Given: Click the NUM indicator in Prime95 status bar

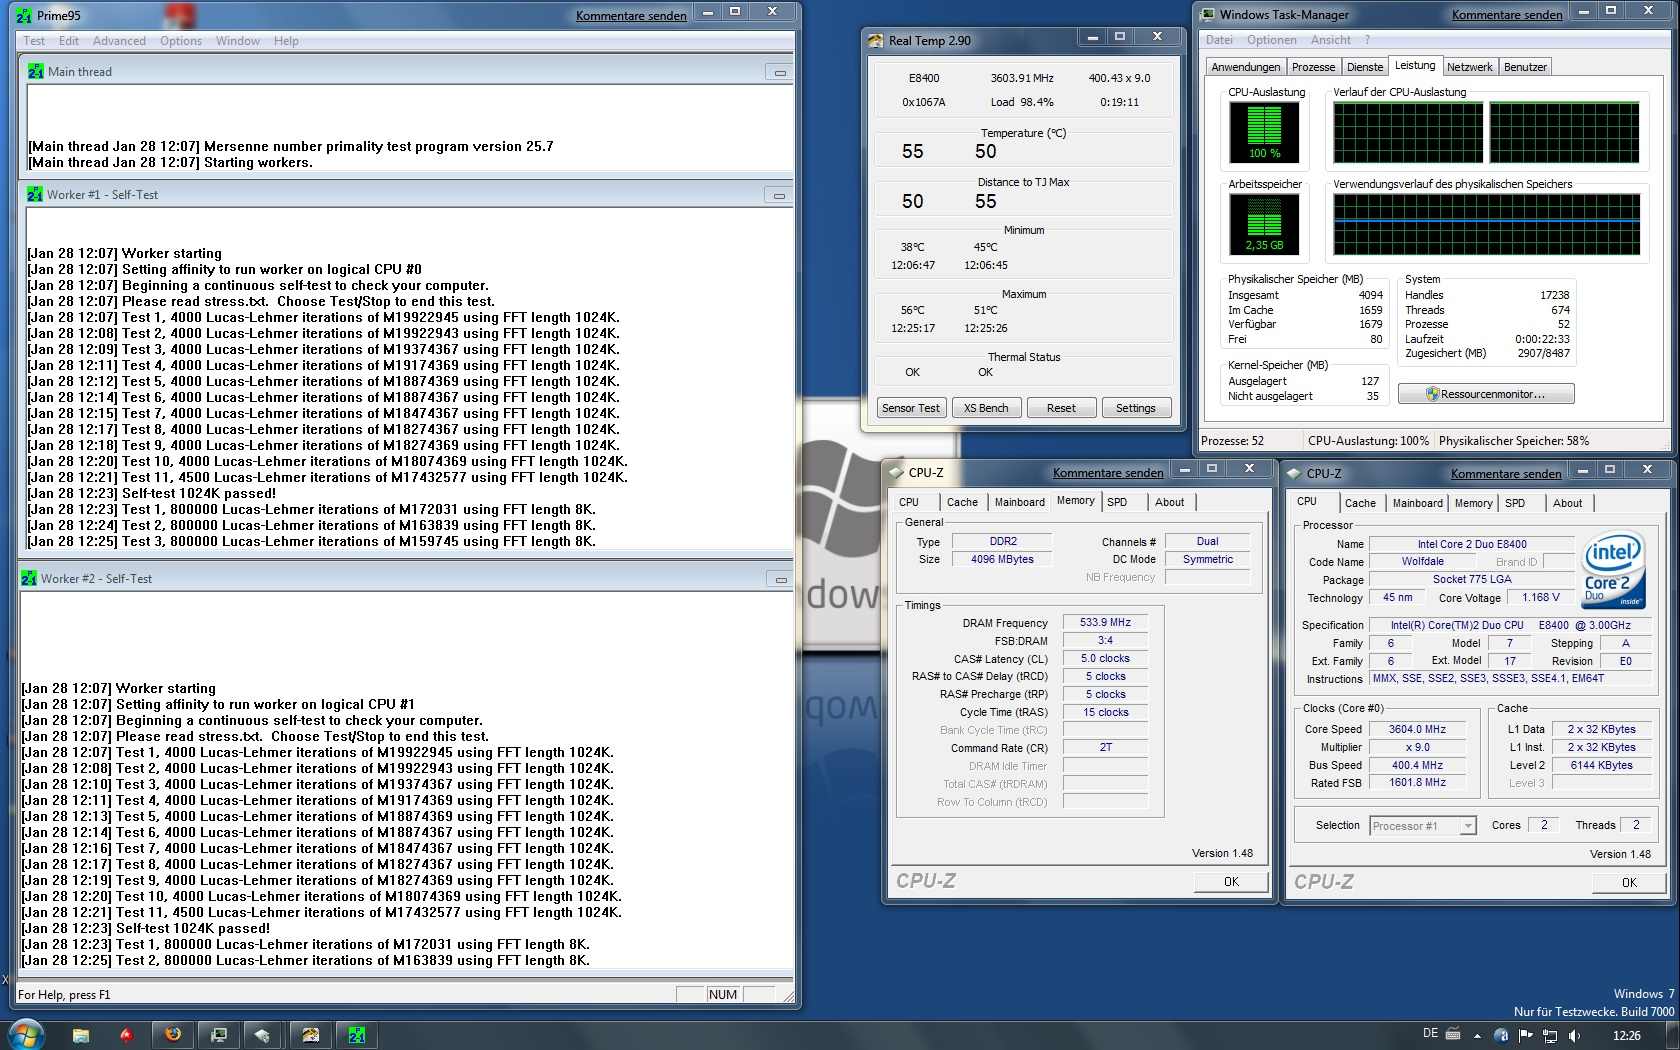Looking at the screenshot, I should (722, 995).
